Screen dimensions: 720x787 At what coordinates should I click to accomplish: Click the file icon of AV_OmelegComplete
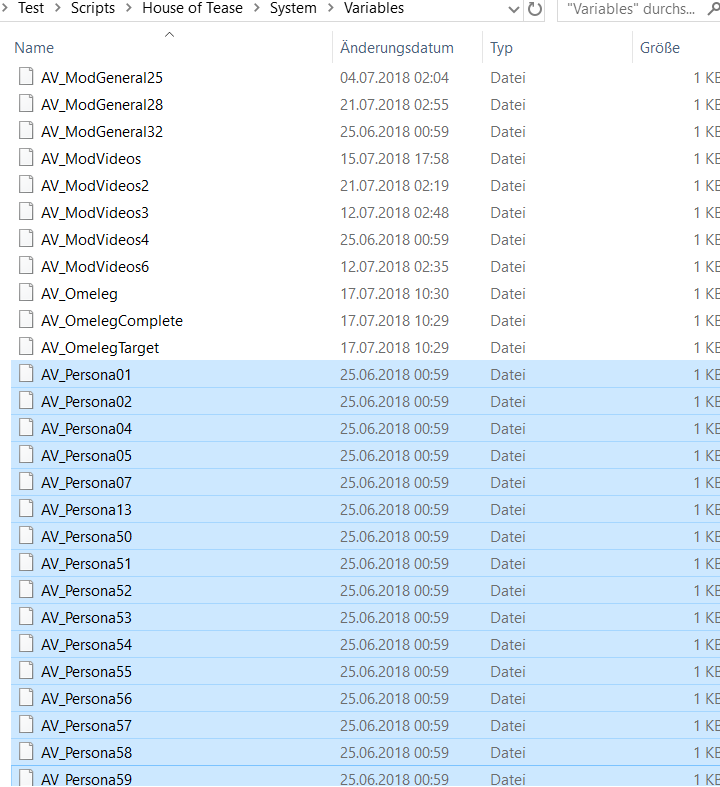26,320
